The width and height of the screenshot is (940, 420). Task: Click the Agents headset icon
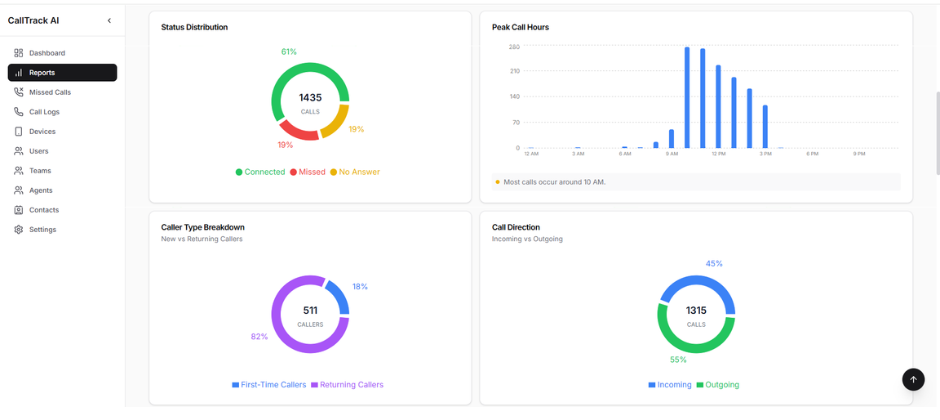(x=19, y=190)
